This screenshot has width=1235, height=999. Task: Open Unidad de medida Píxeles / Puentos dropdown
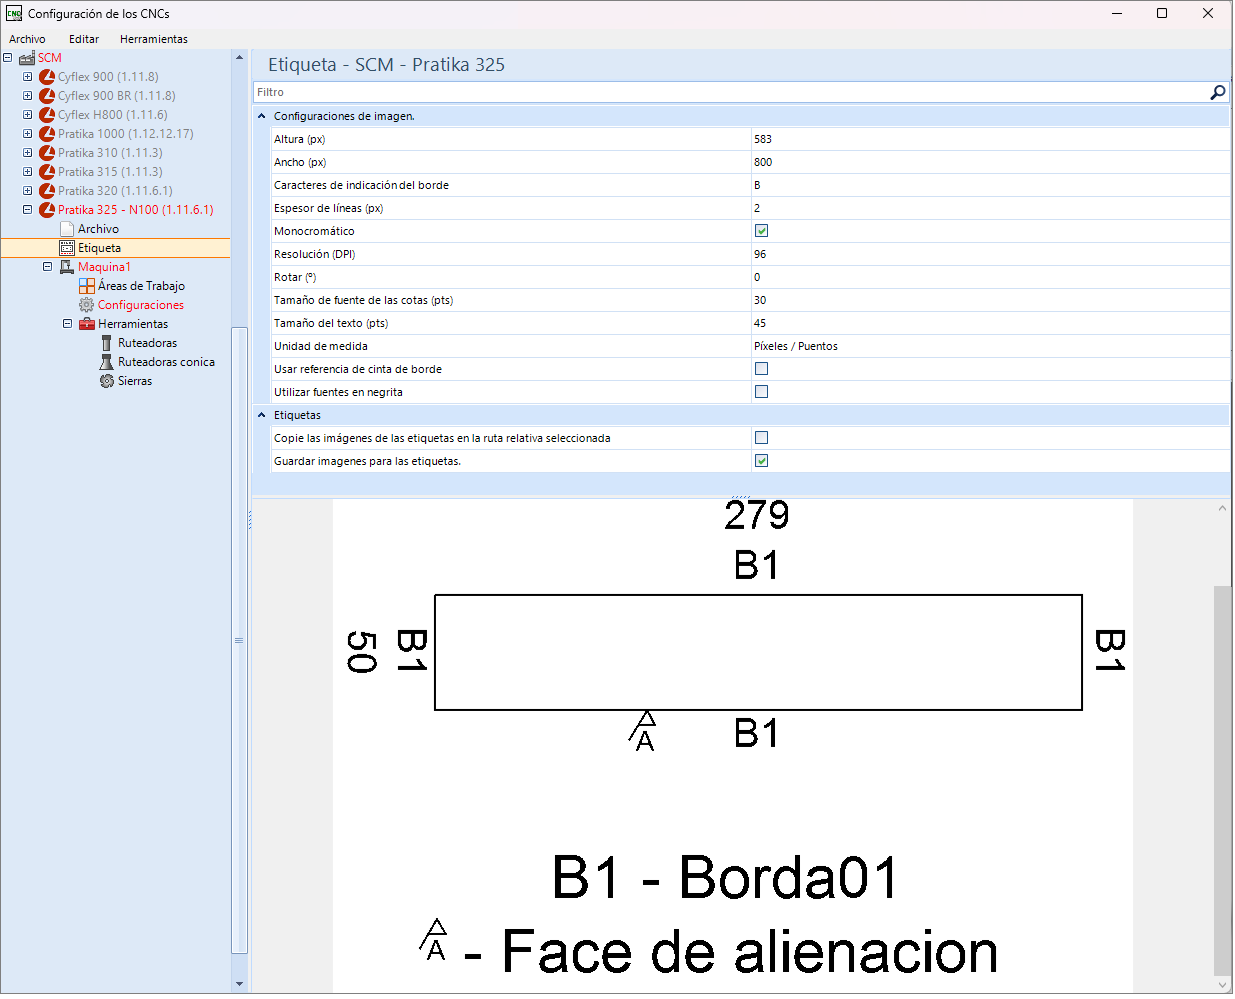point(990,346)
